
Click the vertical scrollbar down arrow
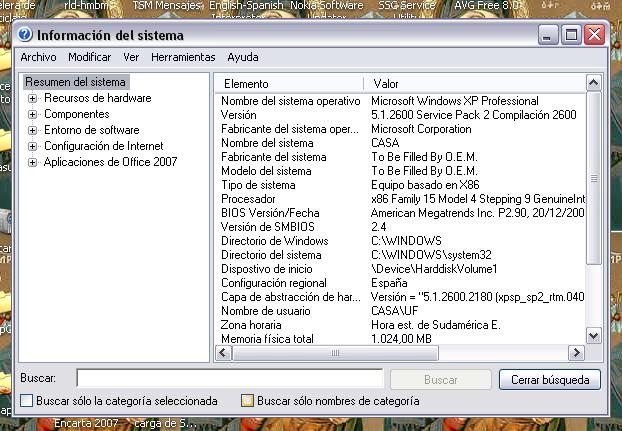[x=593, y=336]
